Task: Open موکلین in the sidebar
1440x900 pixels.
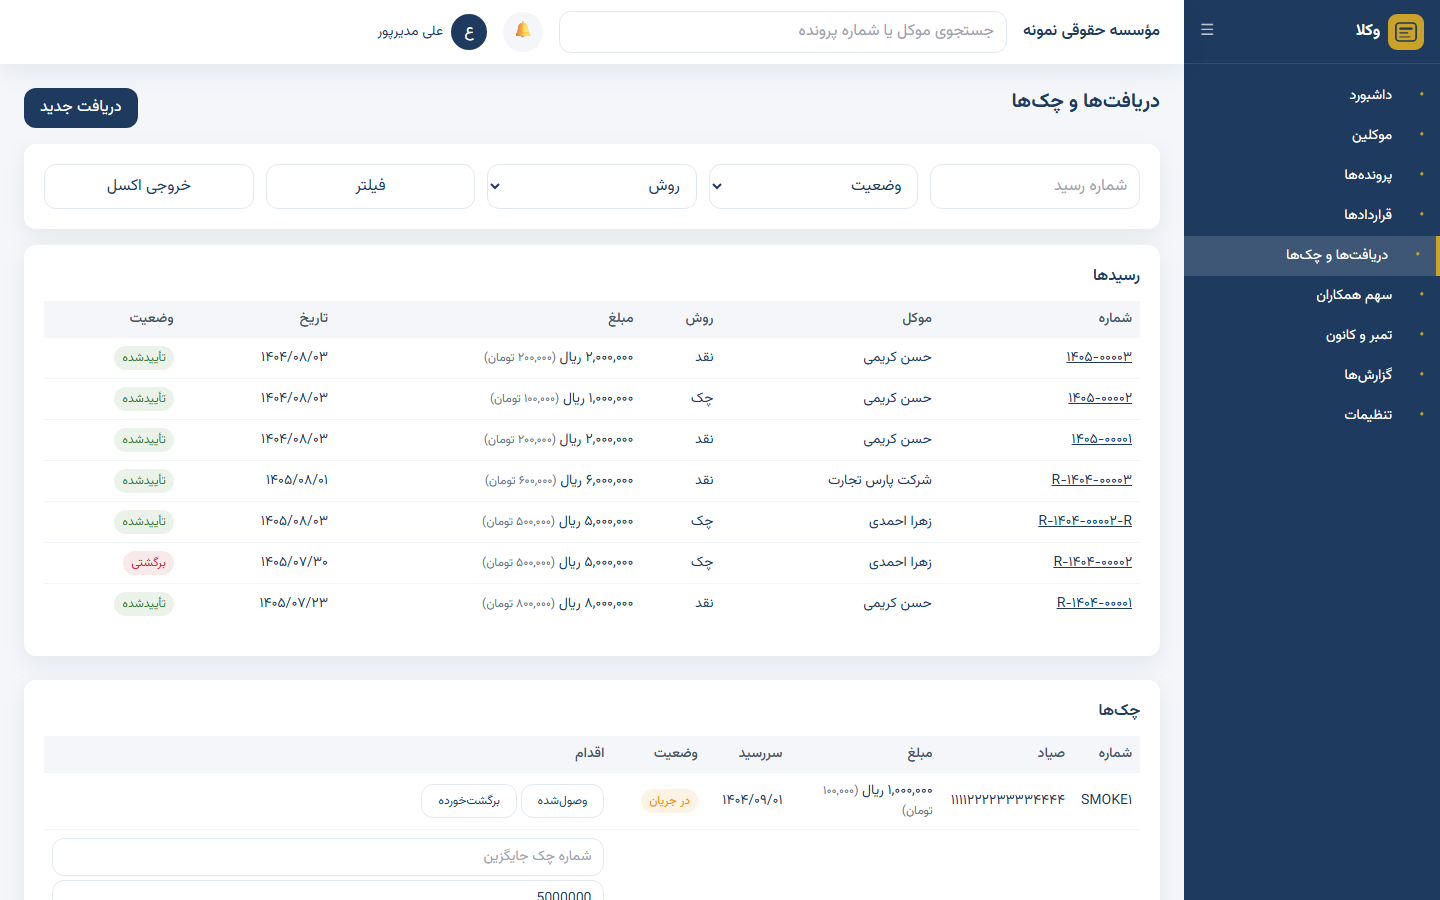Action: [x=1312, y=135]
